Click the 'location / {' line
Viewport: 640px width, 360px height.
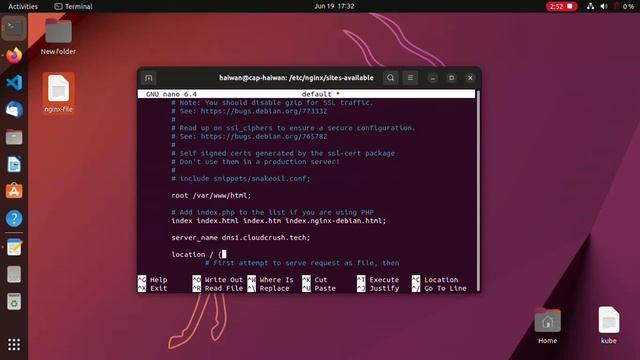click(x=197, y=254)
